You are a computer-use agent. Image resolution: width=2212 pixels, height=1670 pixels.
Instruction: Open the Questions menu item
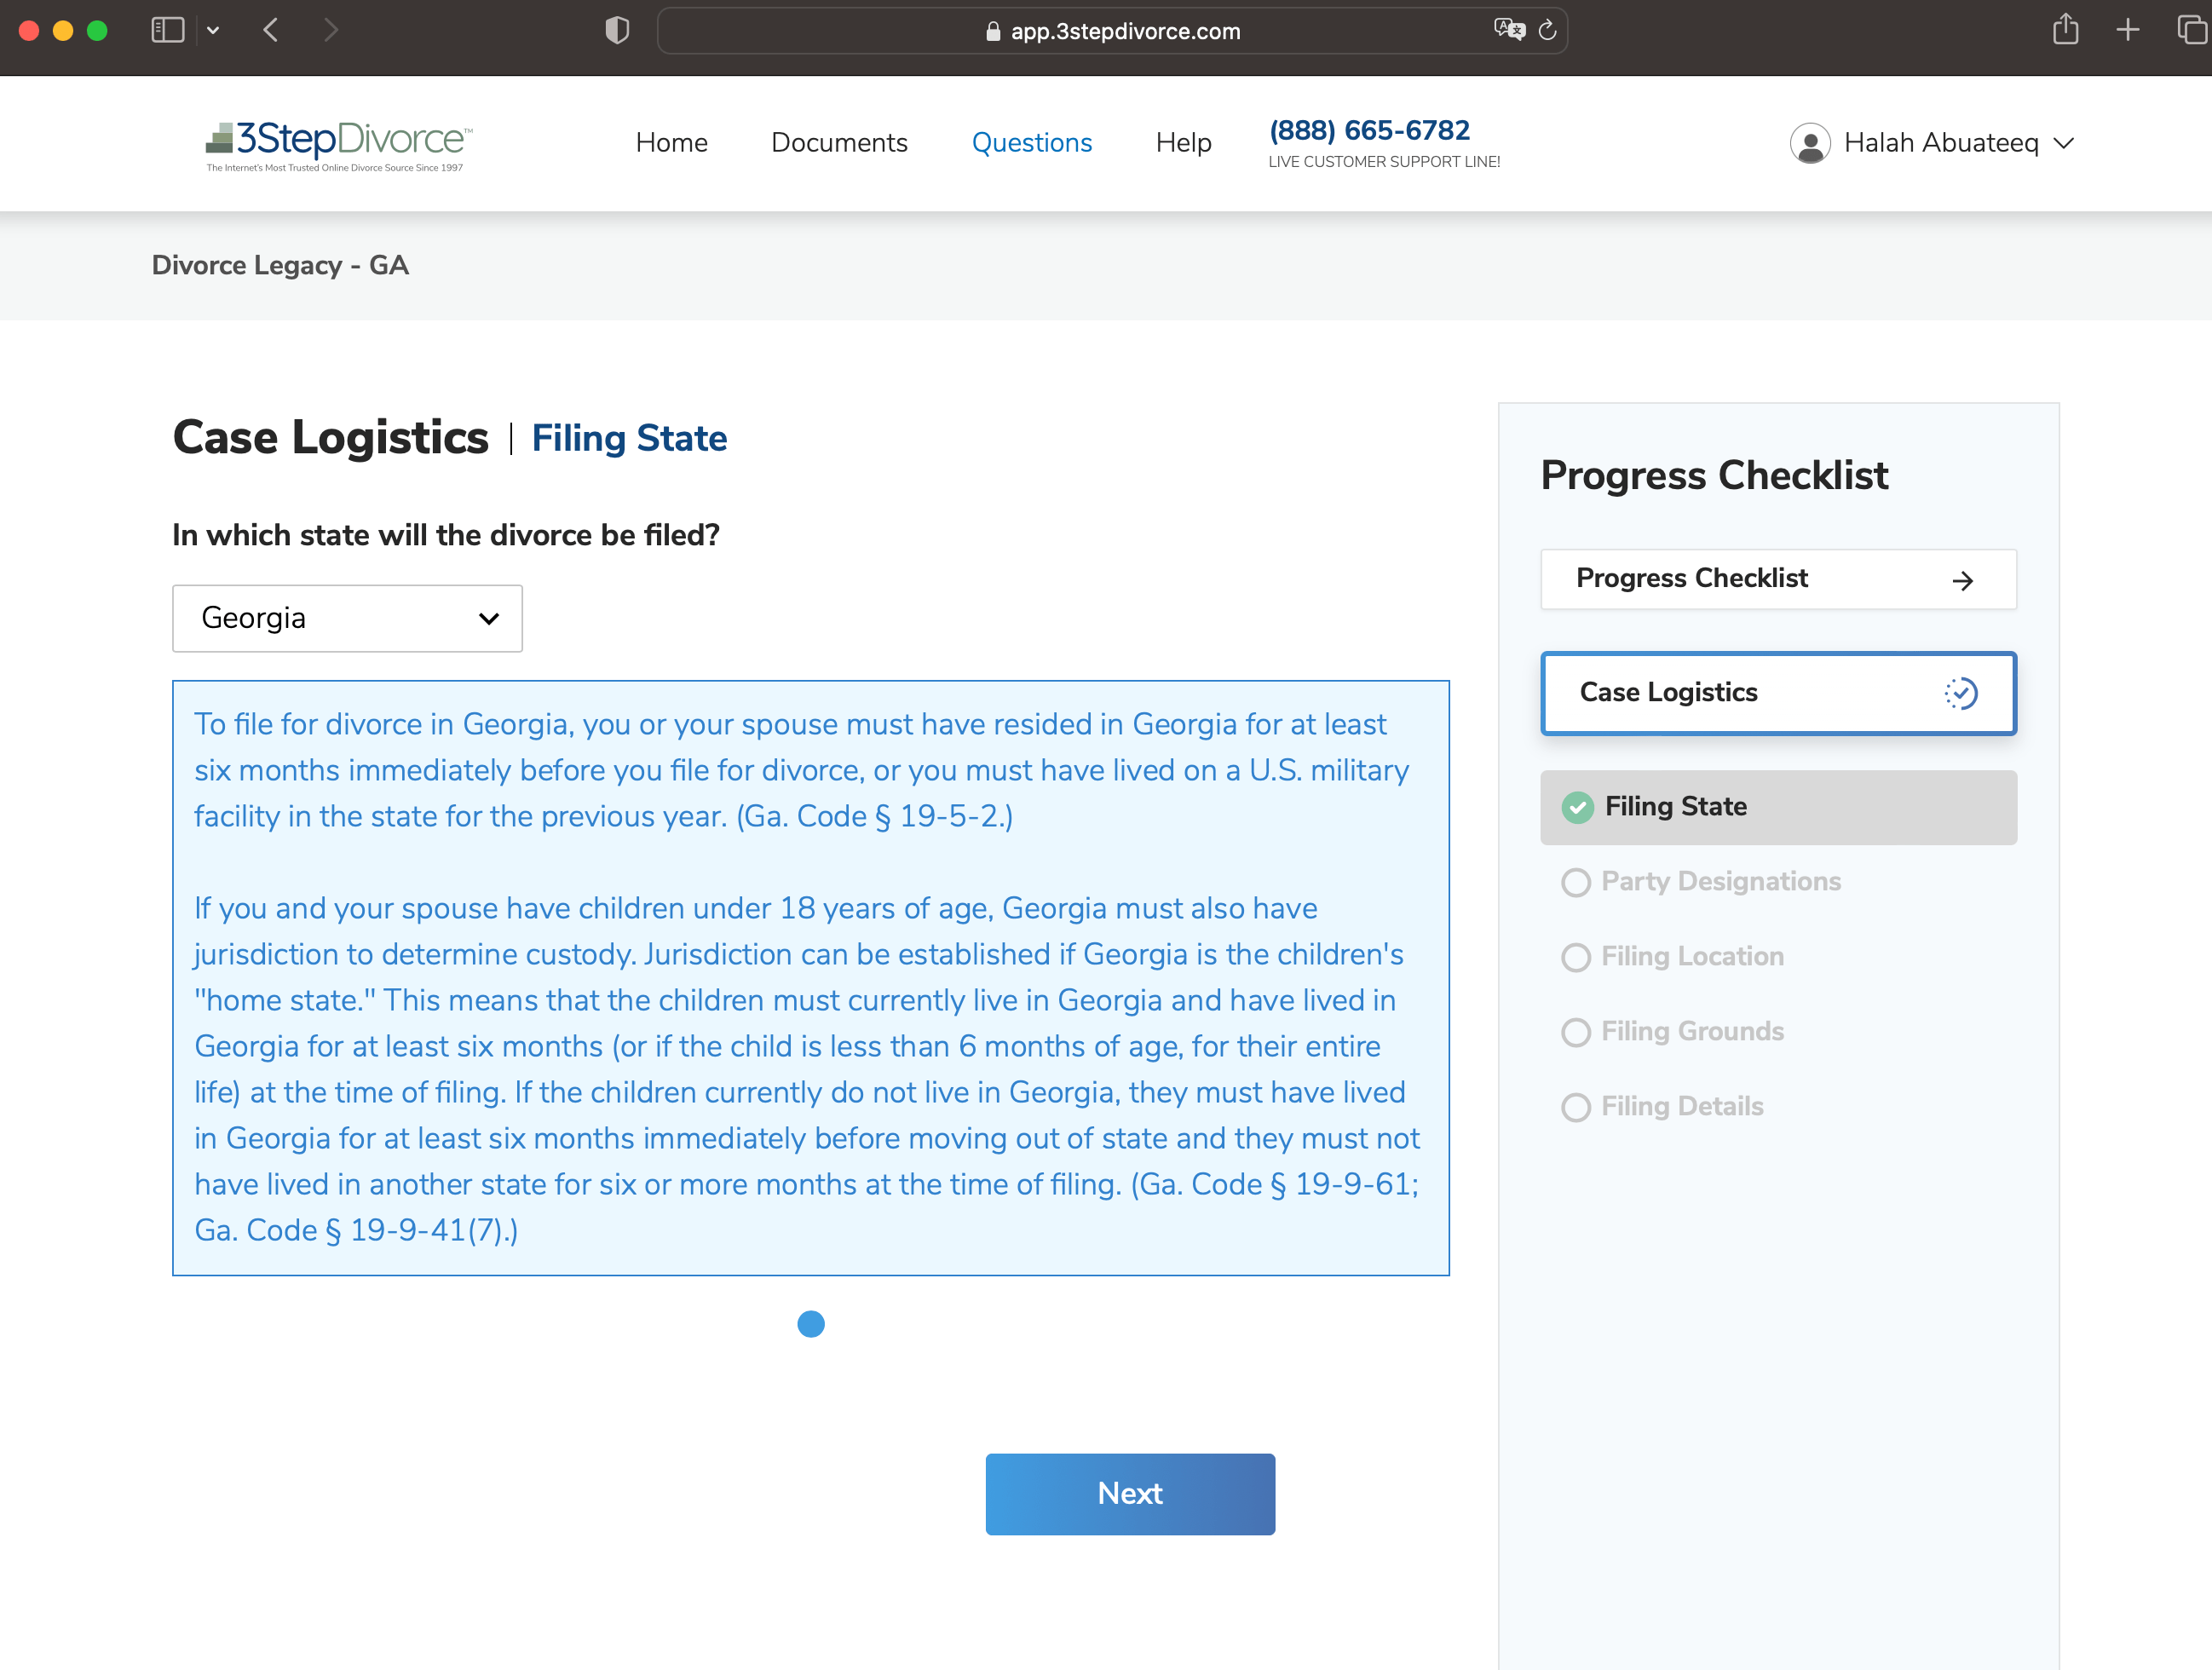(1031, 143)
